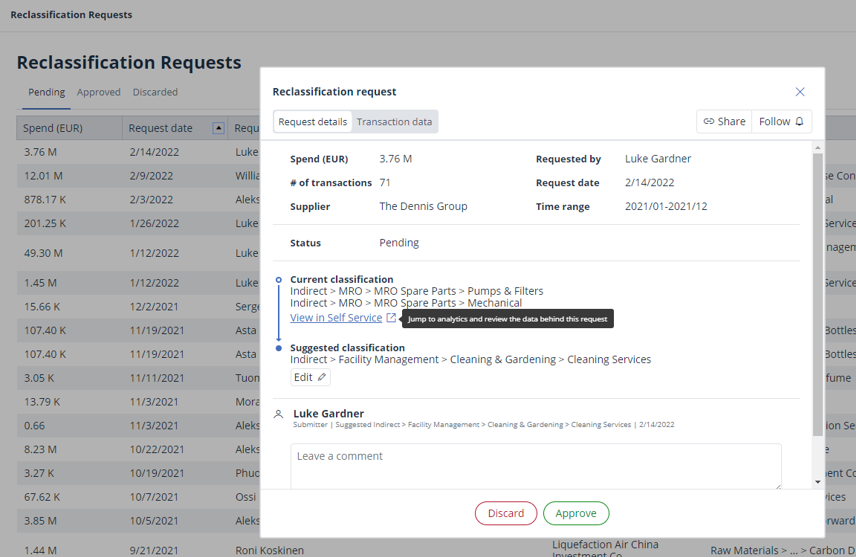Viewport: 856px width, 557px height.
Task: Click the Luke Gardner submitter avatar icon
Action: pos(279,414)
